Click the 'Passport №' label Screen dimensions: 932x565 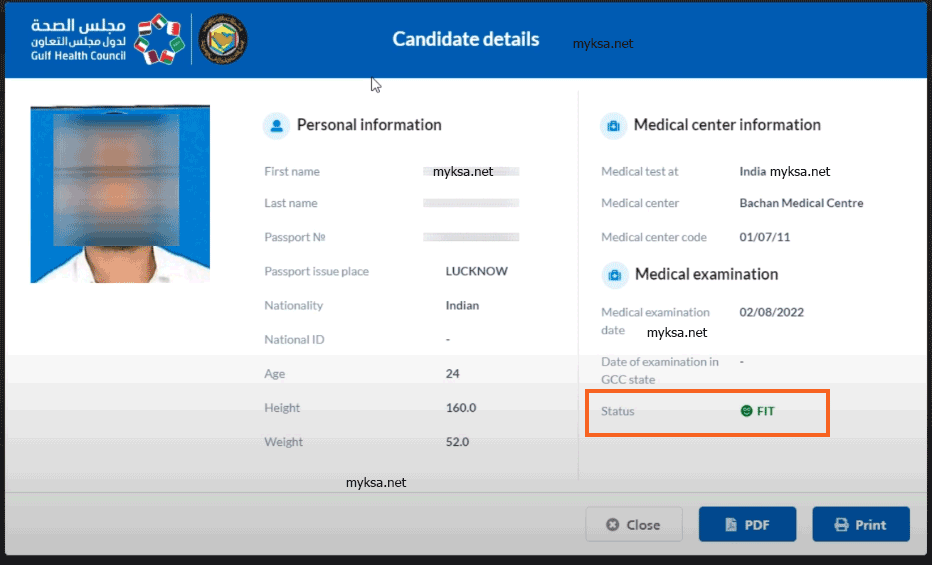[x=295, y=237]
